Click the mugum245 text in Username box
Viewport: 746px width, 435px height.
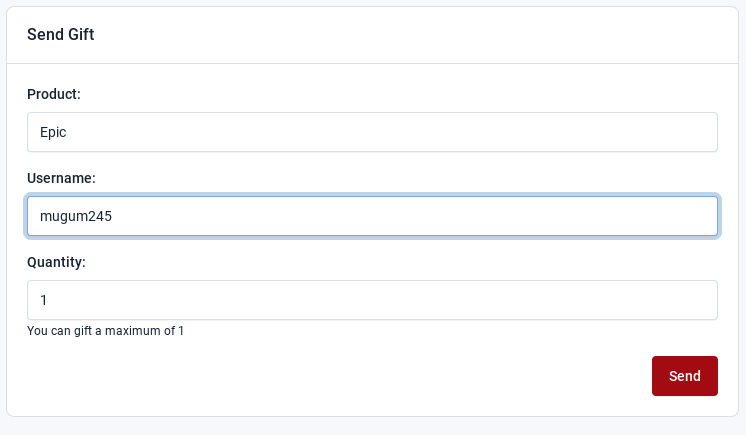[76, 216]
